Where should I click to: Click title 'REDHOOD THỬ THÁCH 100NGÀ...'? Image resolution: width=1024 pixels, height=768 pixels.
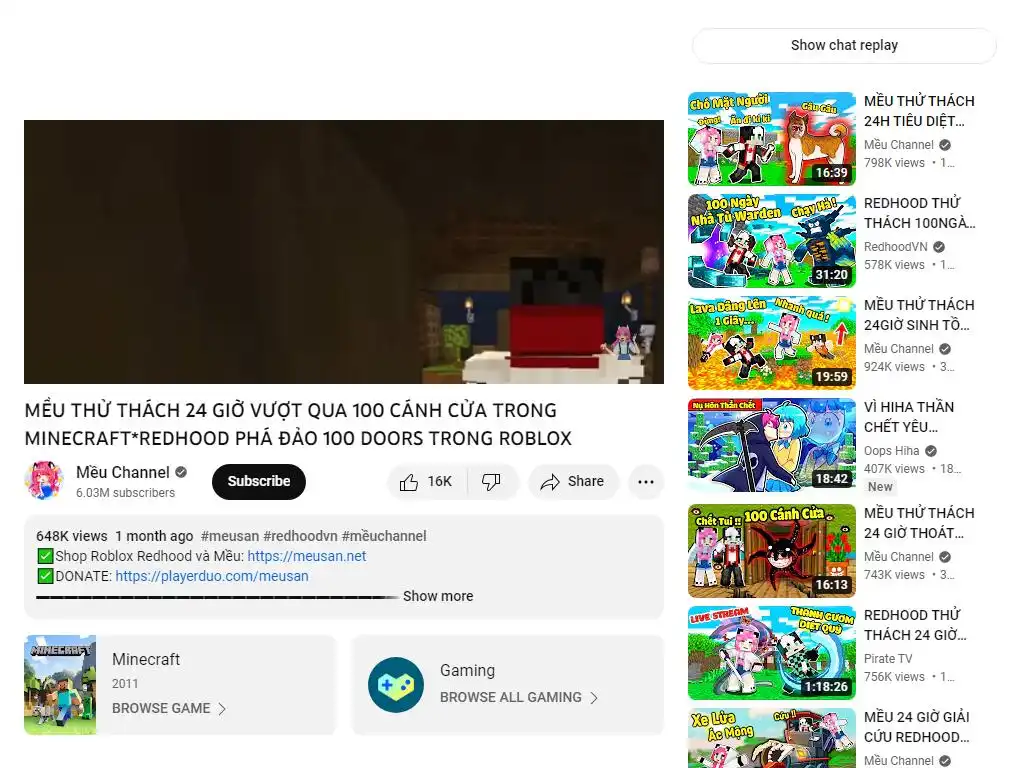tap(920, 213)
